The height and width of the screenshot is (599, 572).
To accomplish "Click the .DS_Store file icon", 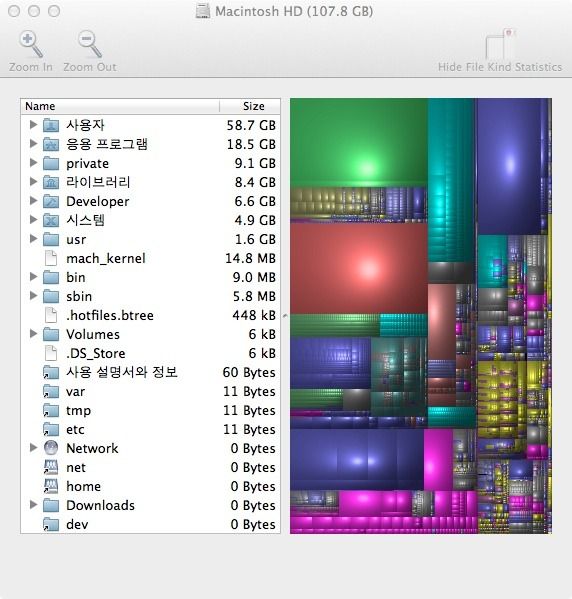I will tap(51, 353).
